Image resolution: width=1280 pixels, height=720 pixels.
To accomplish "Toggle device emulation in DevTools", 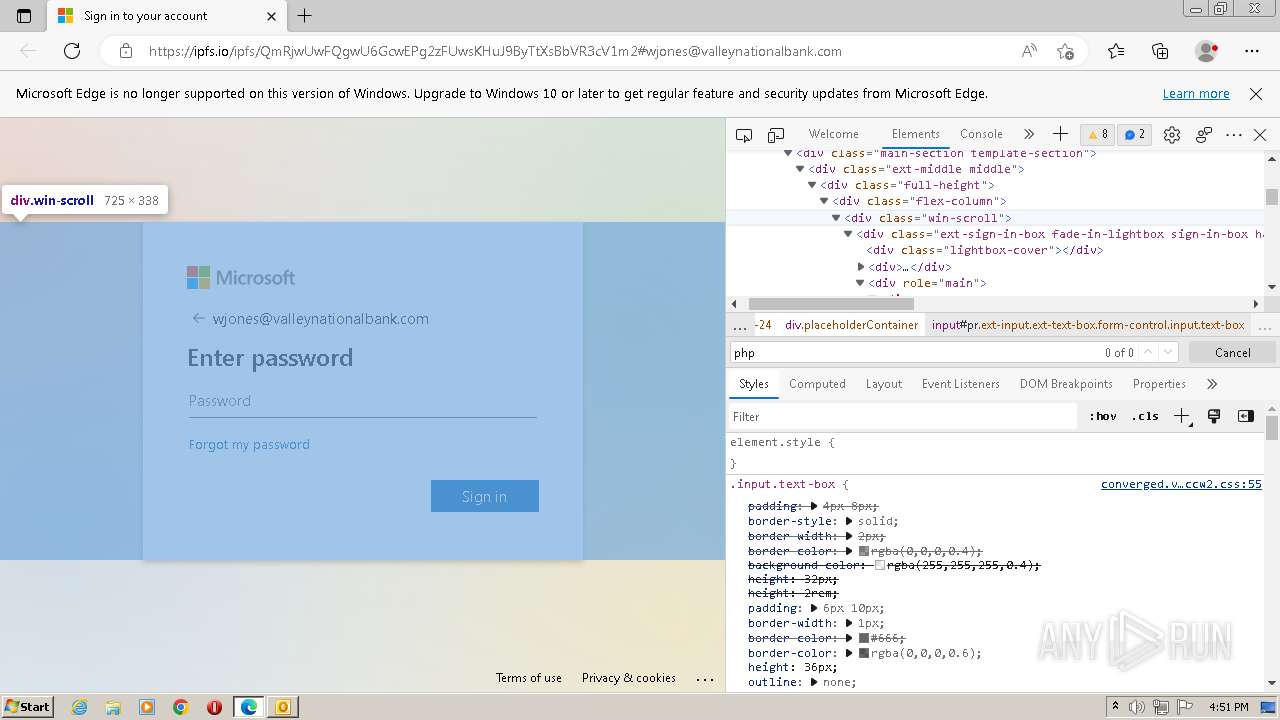I will tap(776, 135).
